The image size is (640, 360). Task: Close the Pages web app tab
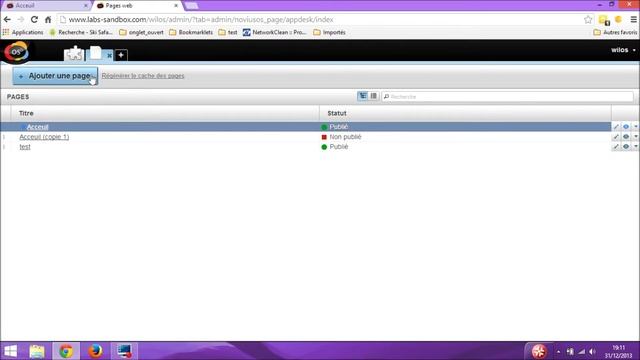point(109,56)
